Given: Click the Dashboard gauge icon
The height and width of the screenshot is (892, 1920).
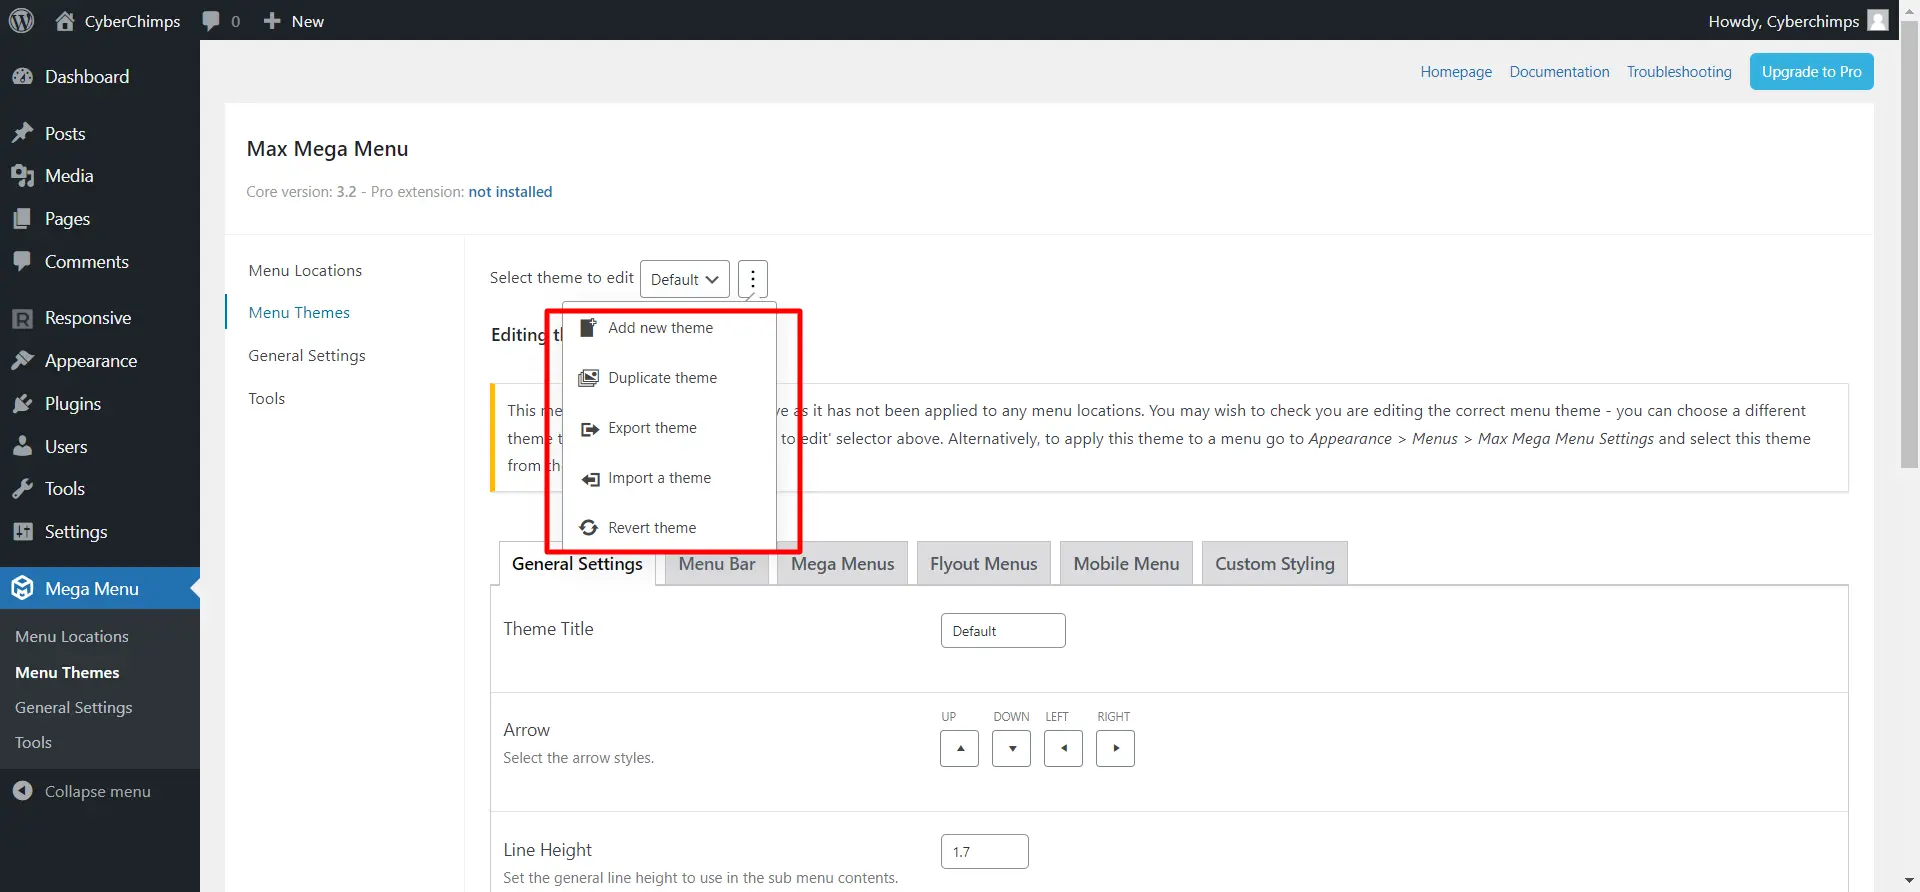Looking at the screenshot, I should click(x=22, y=77).
